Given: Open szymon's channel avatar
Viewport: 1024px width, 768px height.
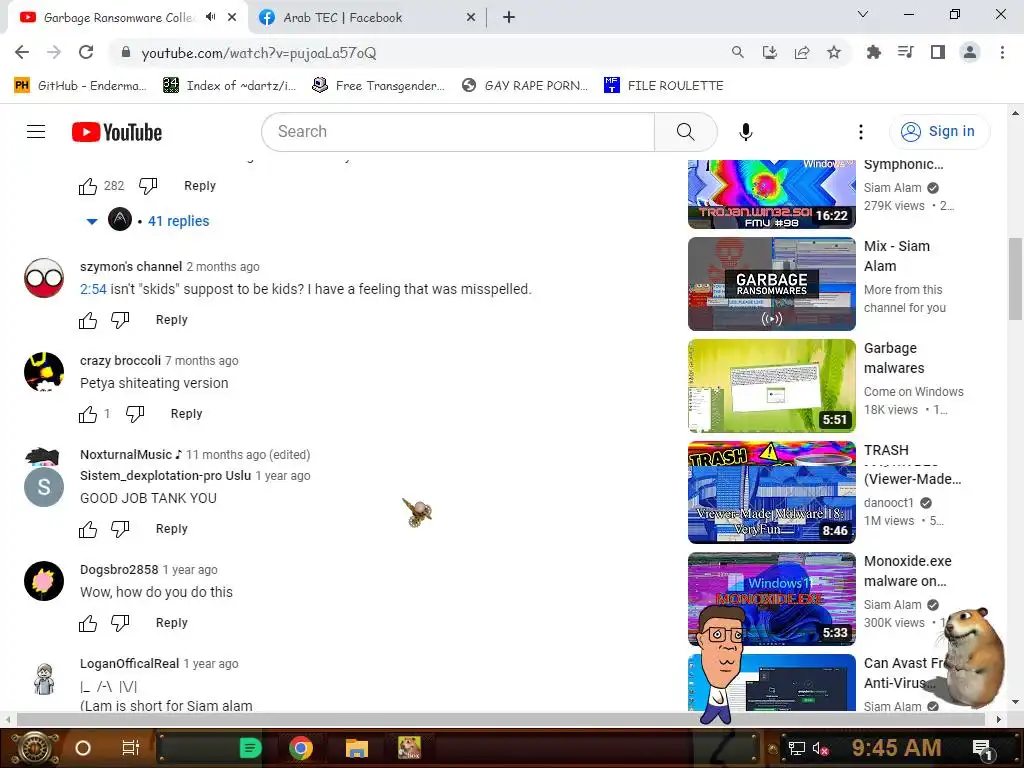Looking at the screenshot, I should click(x=44, y=278).
